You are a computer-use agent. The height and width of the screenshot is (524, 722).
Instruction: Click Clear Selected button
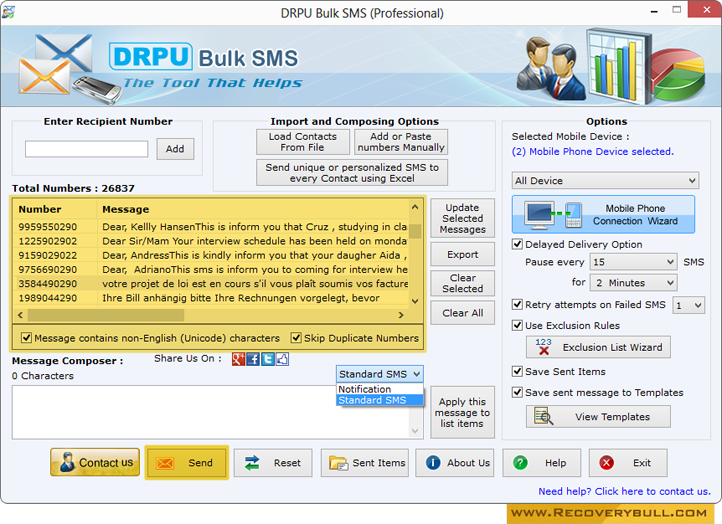click(462, 283)
